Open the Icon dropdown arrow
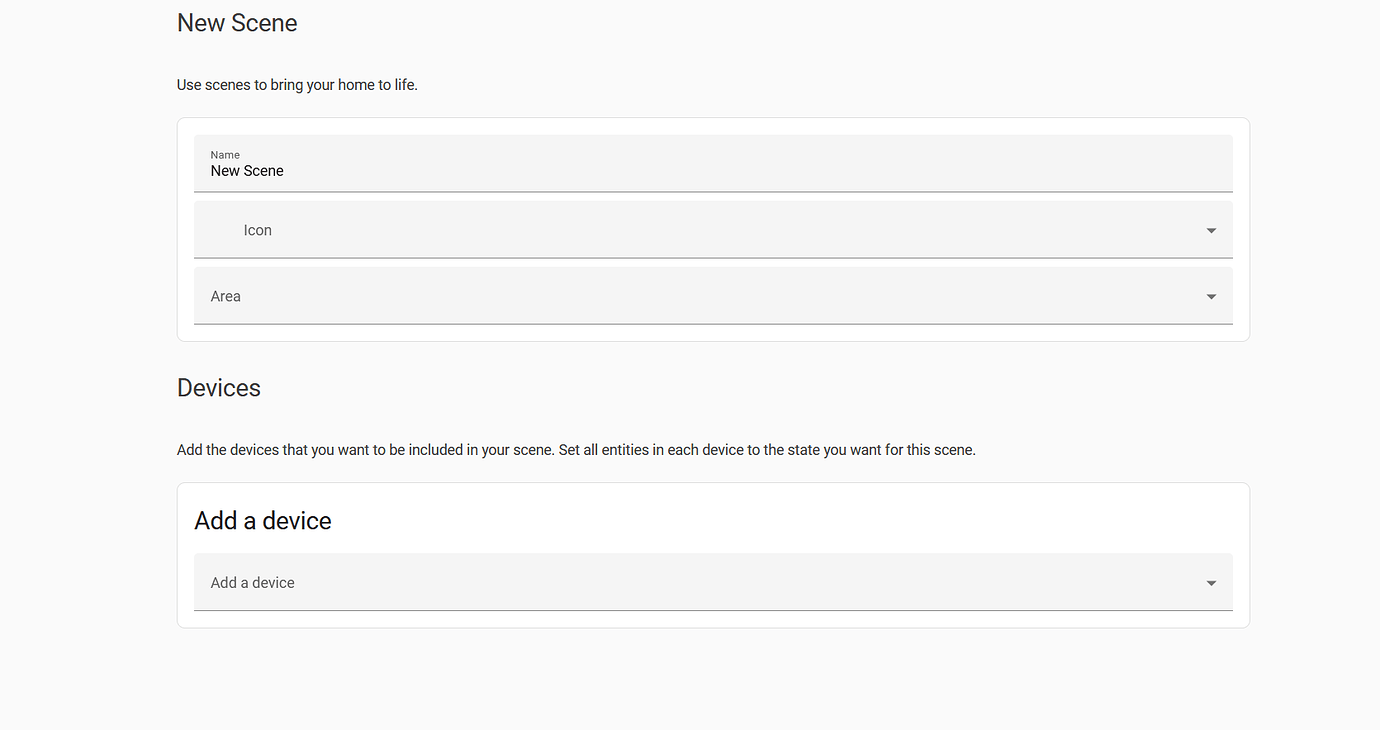 point(1211,231)
